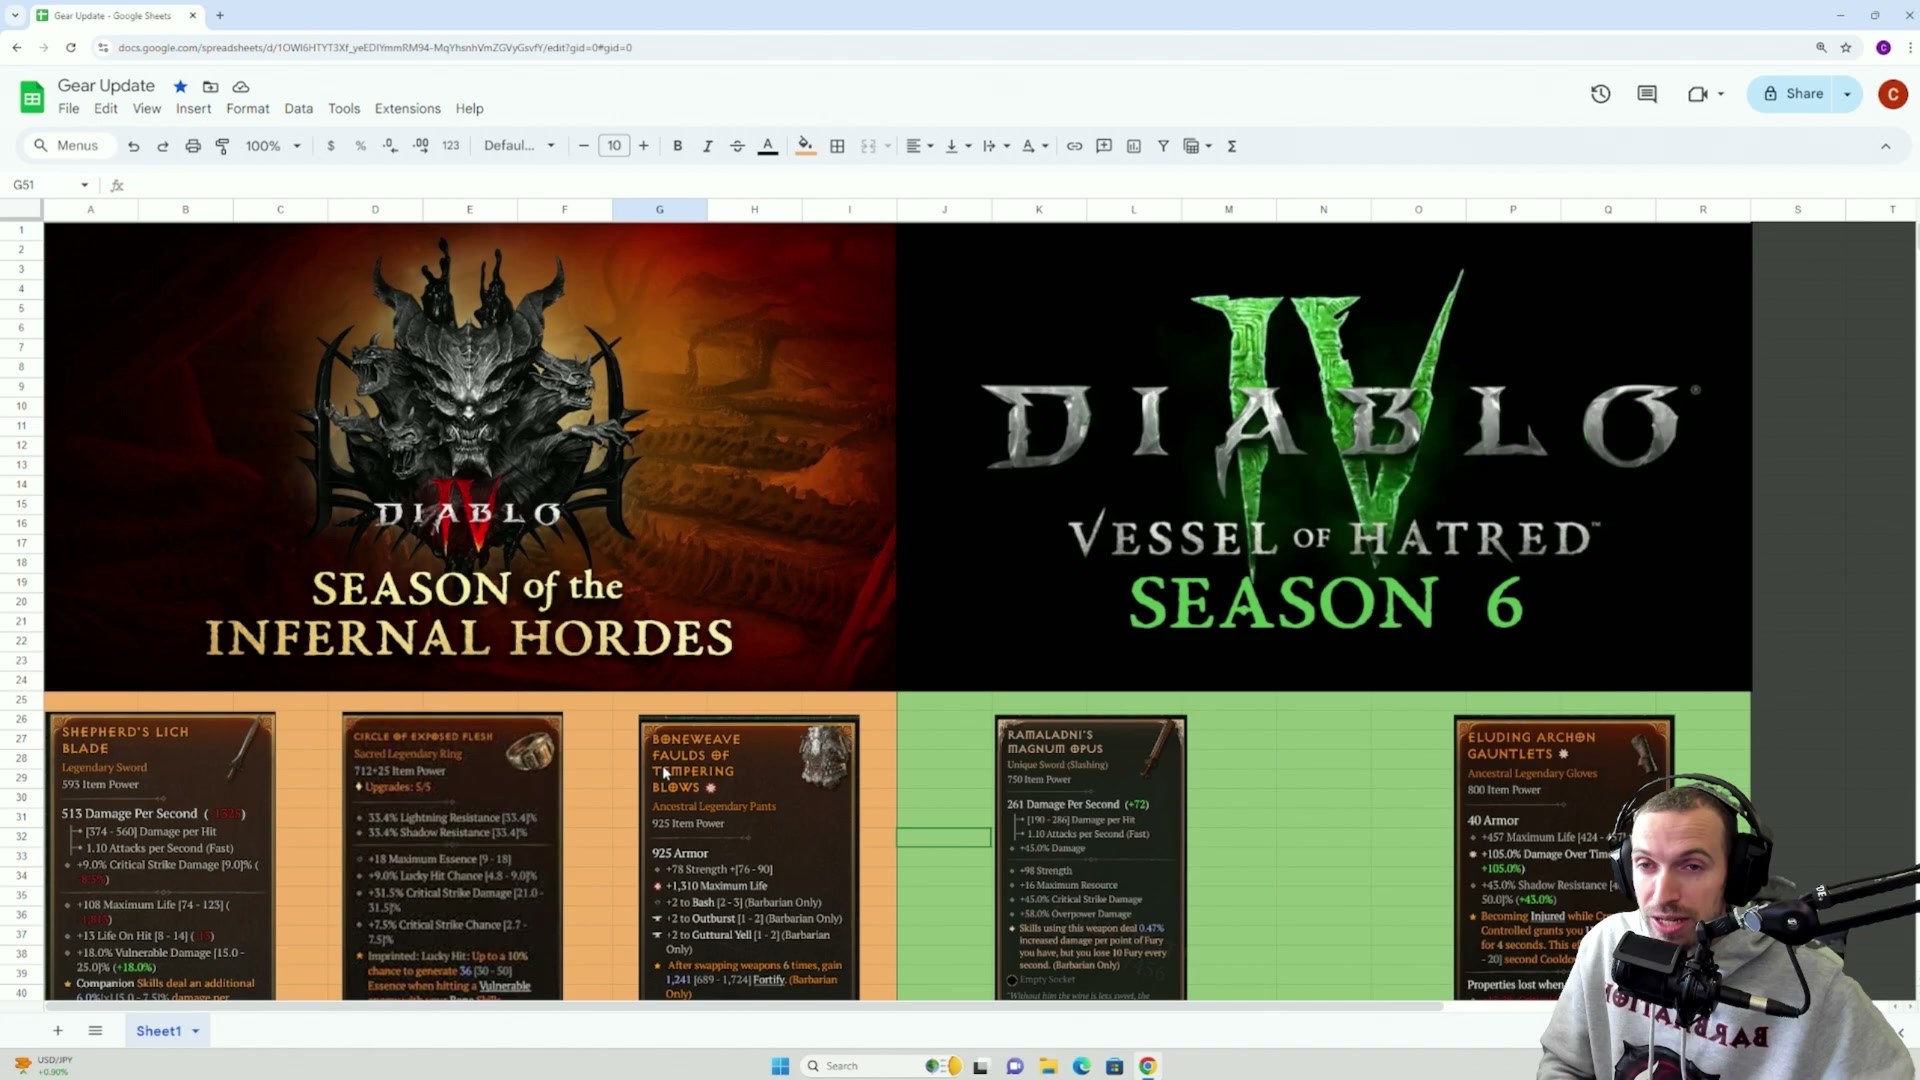Screen dimensions: 1920x1080
Task: Open Windows Start menu on taskbar
Action: point(781,1066)
